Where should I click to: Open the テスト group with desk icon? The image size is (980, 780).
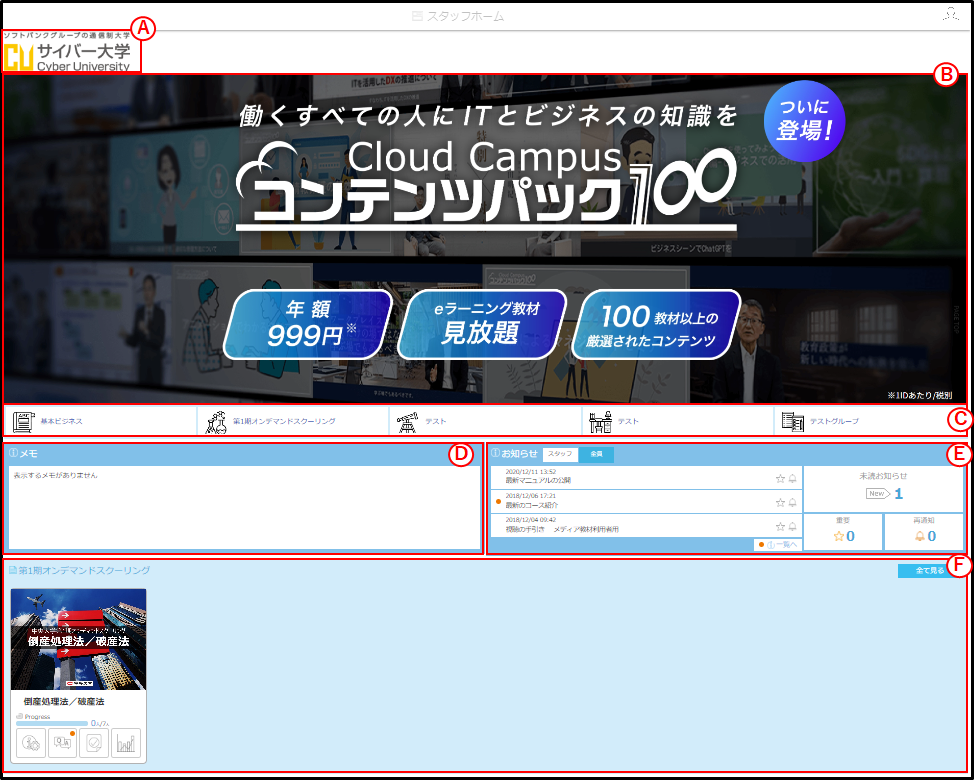coord(678,421)
